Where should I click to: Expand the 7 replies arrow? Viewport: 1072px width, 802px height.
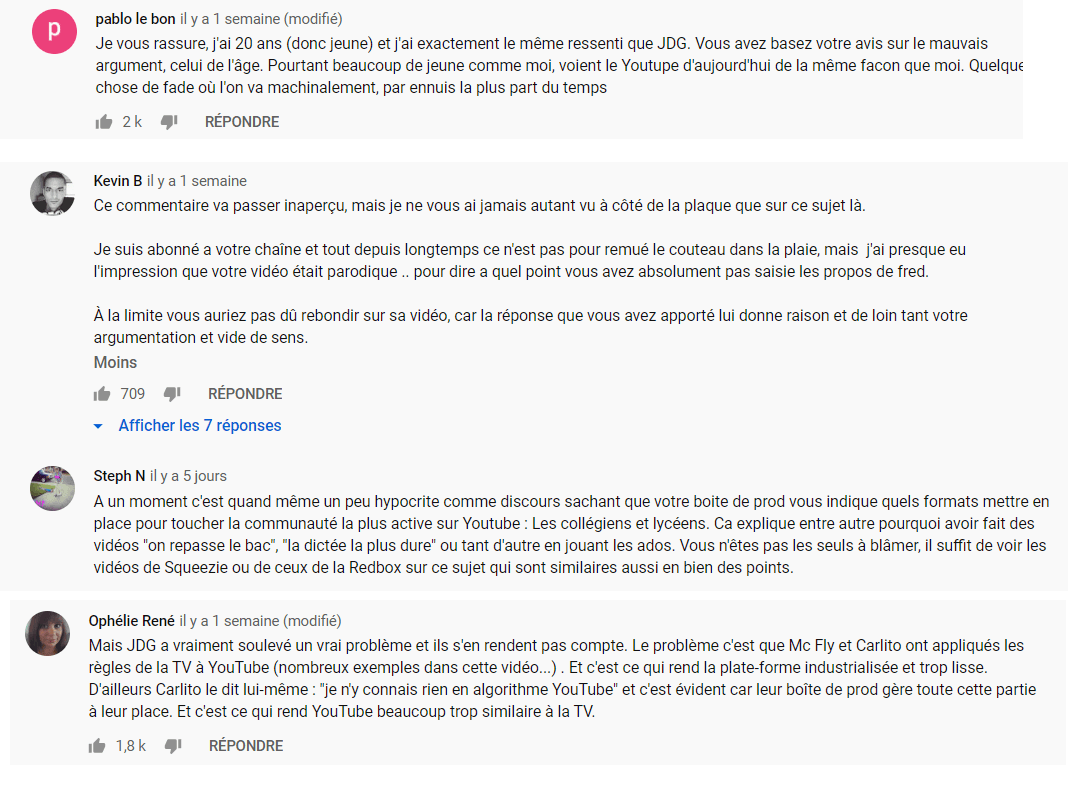pyautogui.click(x=98, y=427)
